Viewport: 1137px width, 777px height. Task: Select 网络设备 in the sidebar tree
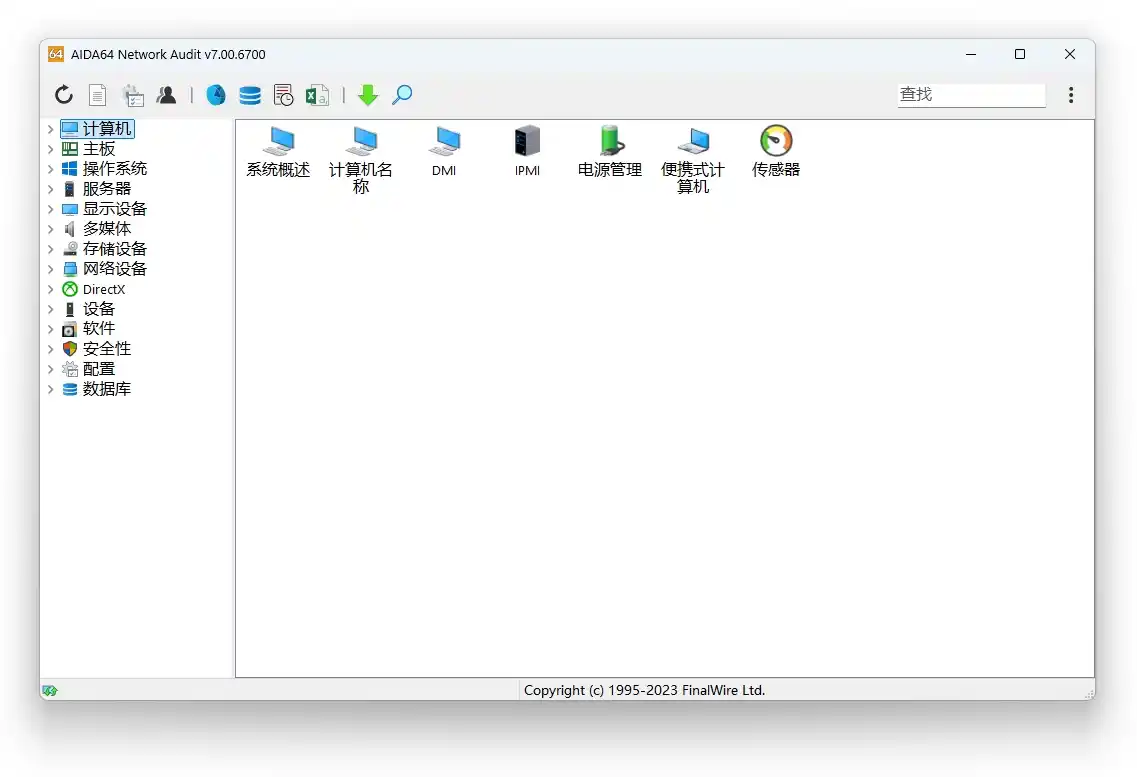click(x=104, y=269)
